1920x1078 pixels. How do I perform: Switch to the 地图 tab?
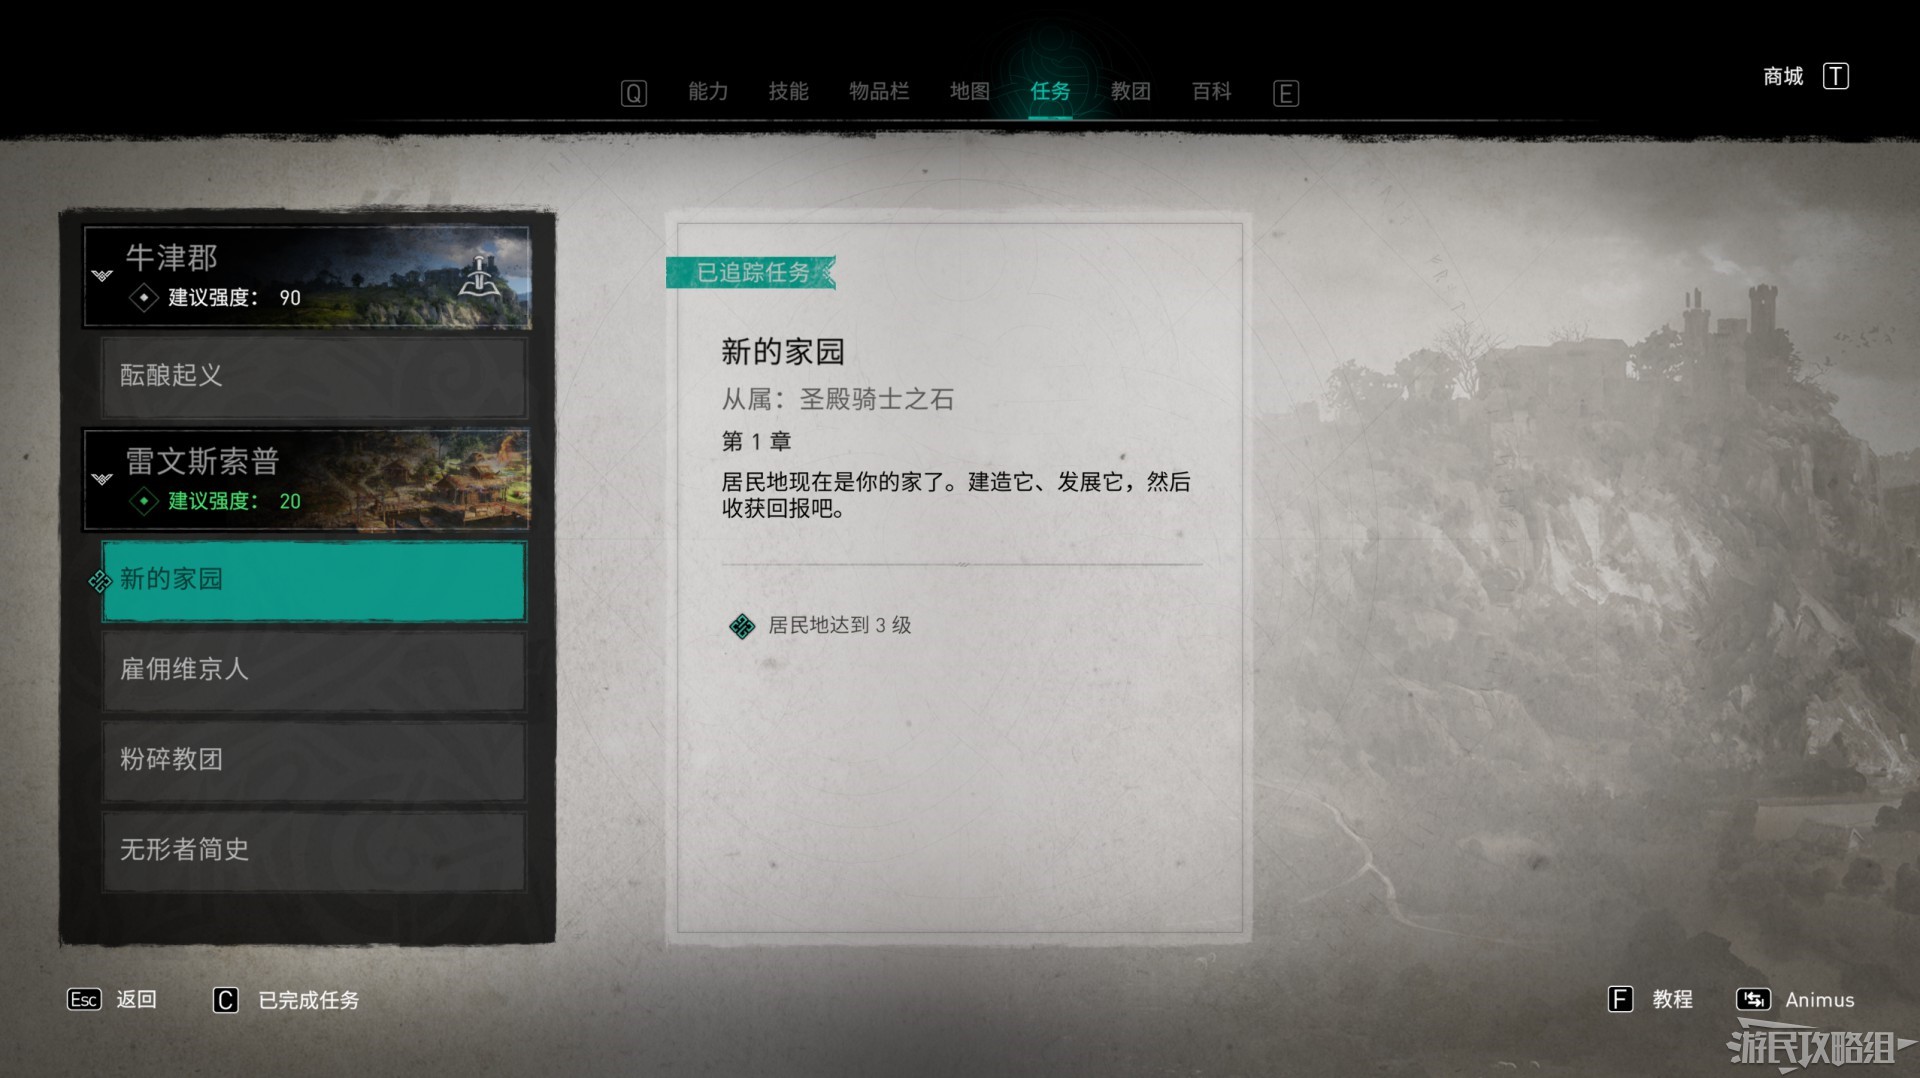pyautogui.click(x=969, y=91)
